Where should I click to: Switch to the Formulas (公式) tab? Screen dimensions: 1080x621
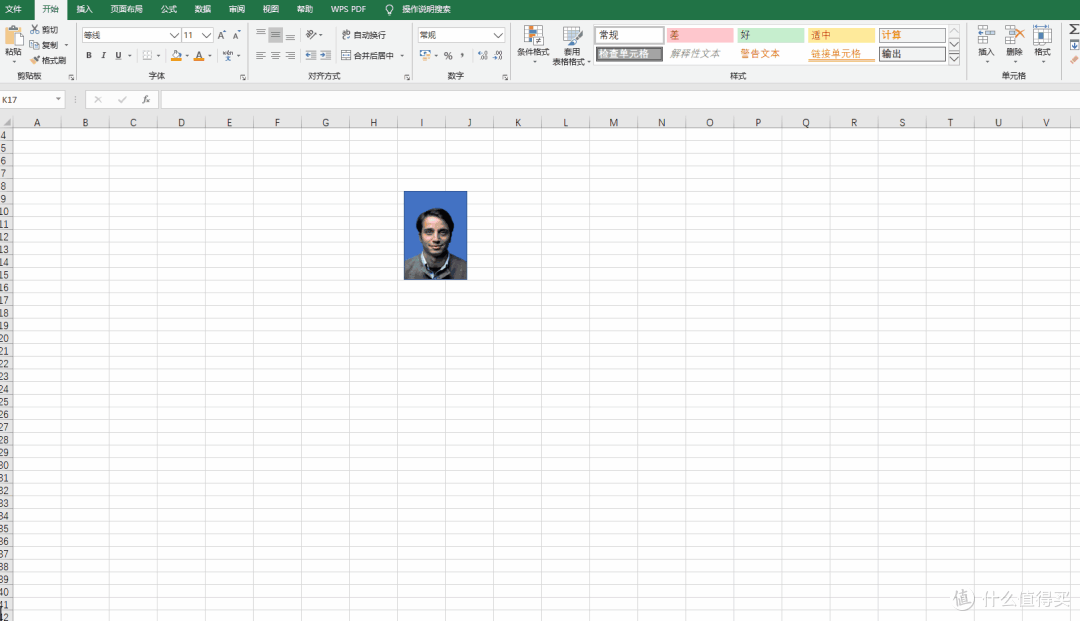point(169,9)
